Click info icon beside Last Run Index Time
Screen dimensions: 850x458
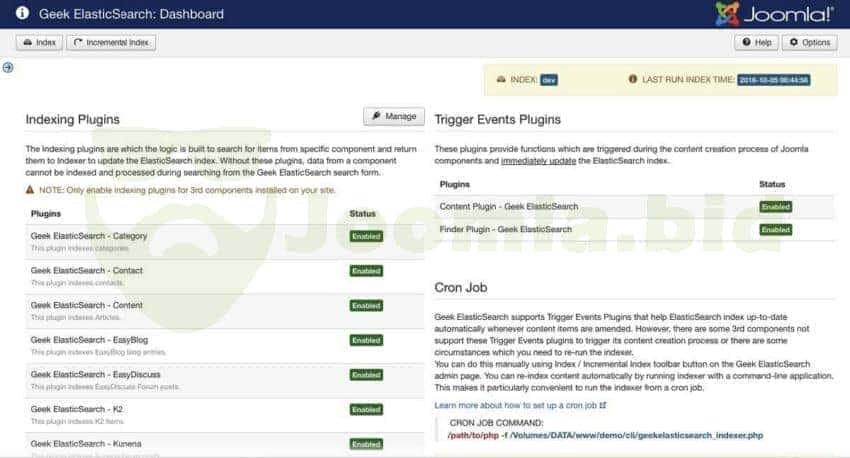[633, 79]
